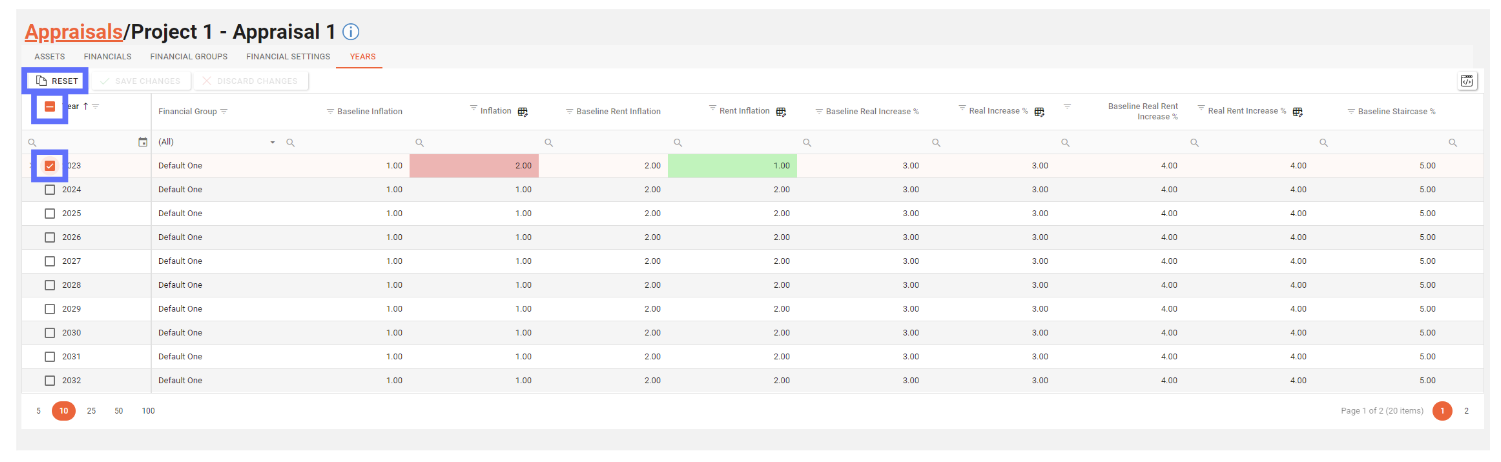Screen dimensions: 1501x462
Task: Open the Assets tab
Action: pyautogui.click(x=50, y=57)
